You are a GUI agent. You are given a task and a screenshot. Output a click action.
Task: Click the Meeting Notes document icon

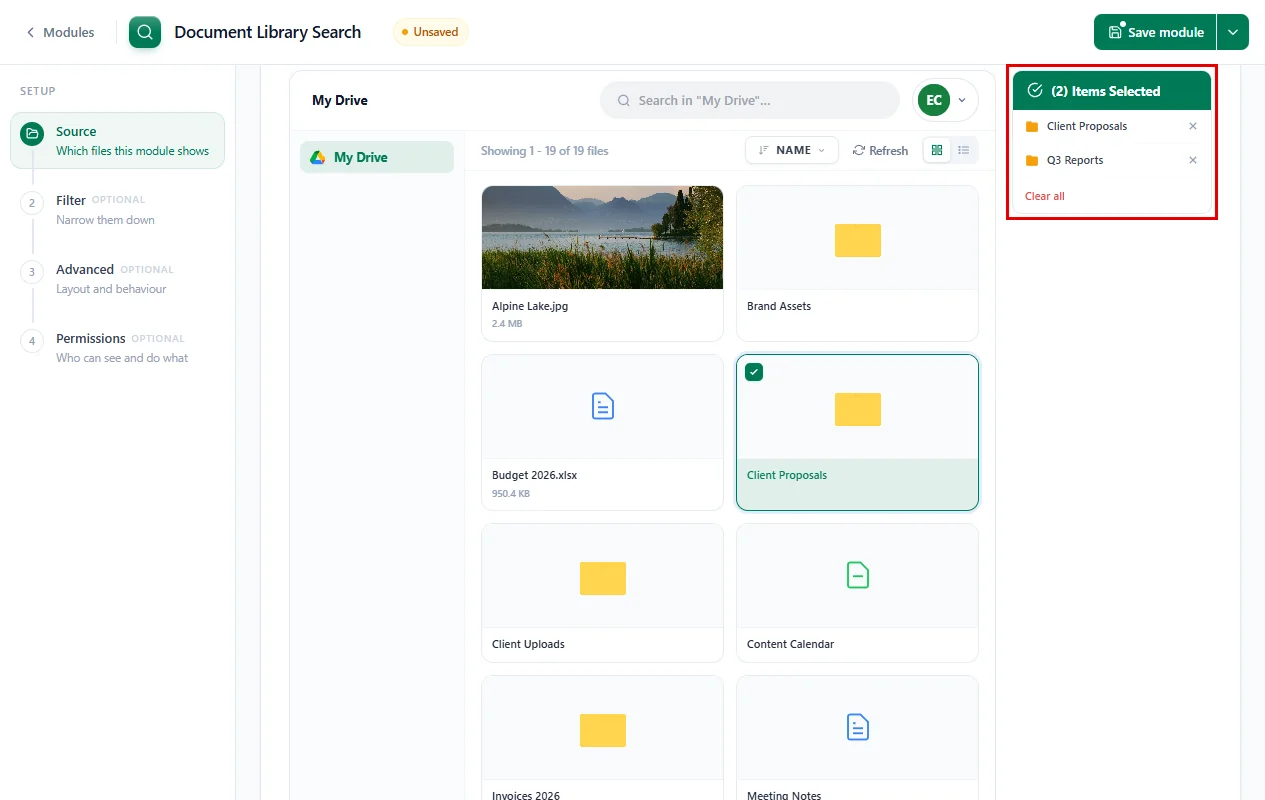(857, 727)
